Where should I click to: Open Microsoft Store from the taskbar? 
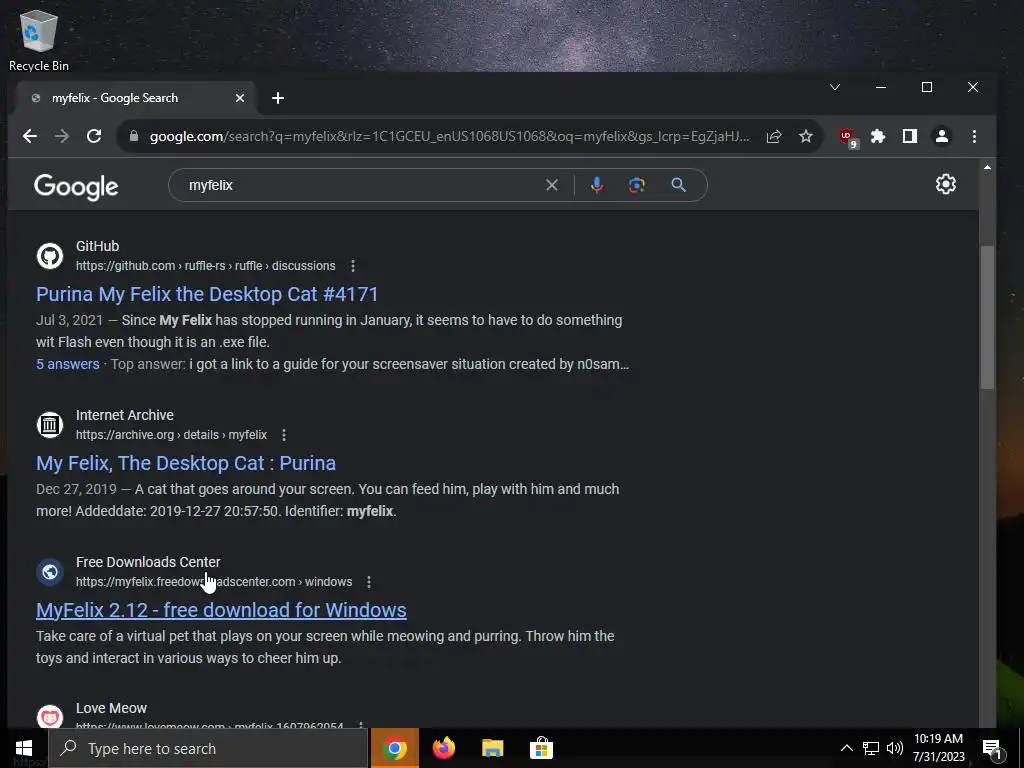(x=541, y=748)
